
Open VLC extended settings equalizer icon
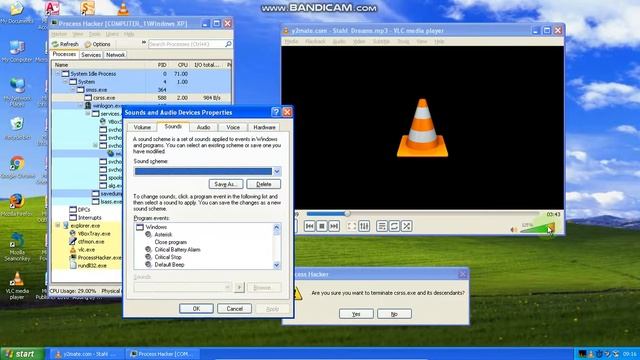click(x=364, y=226)
